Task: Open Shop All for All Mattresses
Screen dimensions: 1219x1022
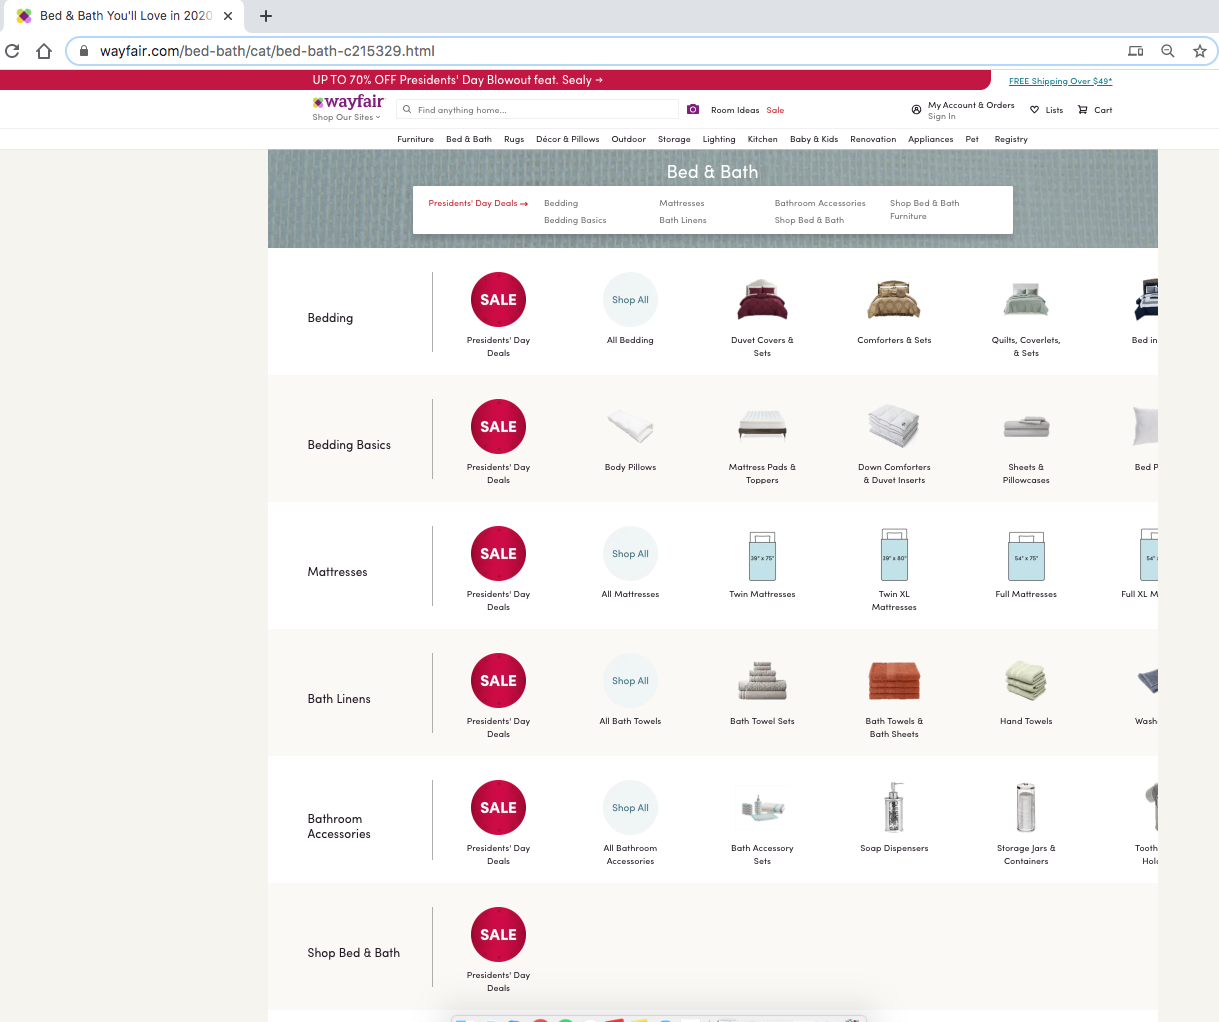Action: coord(630,554)
